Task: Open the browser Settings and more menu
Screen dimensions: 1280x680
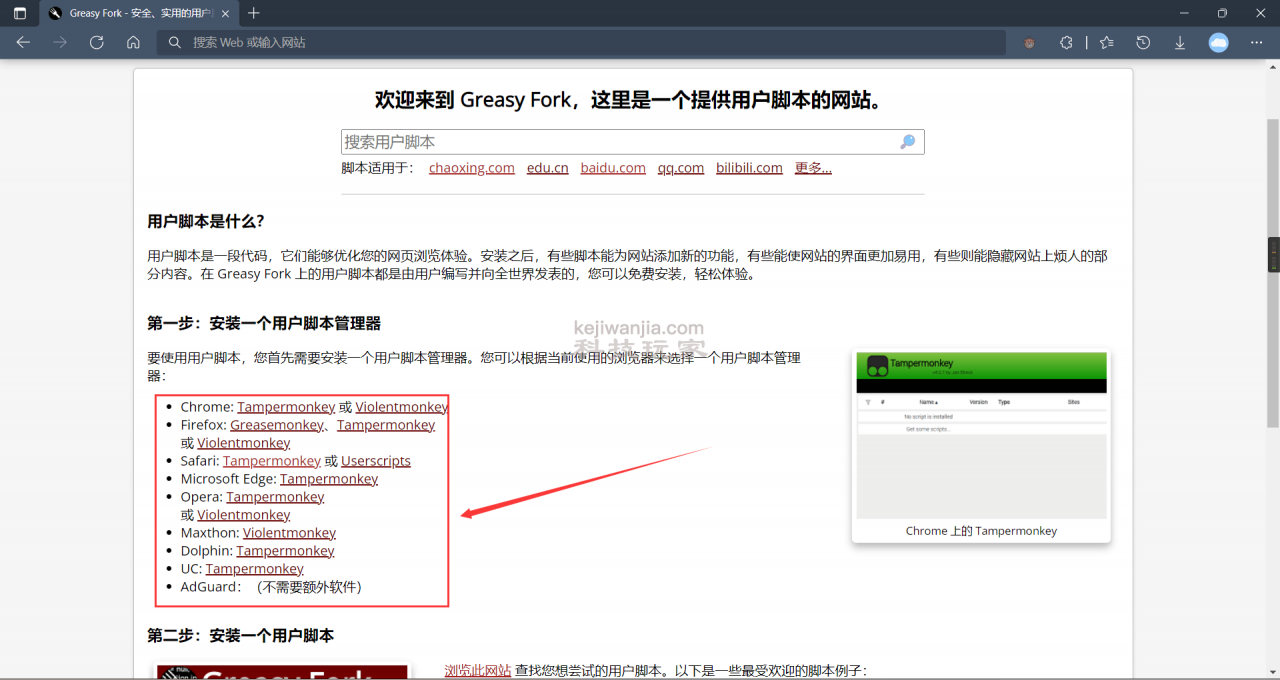Action: [1257, 42]
